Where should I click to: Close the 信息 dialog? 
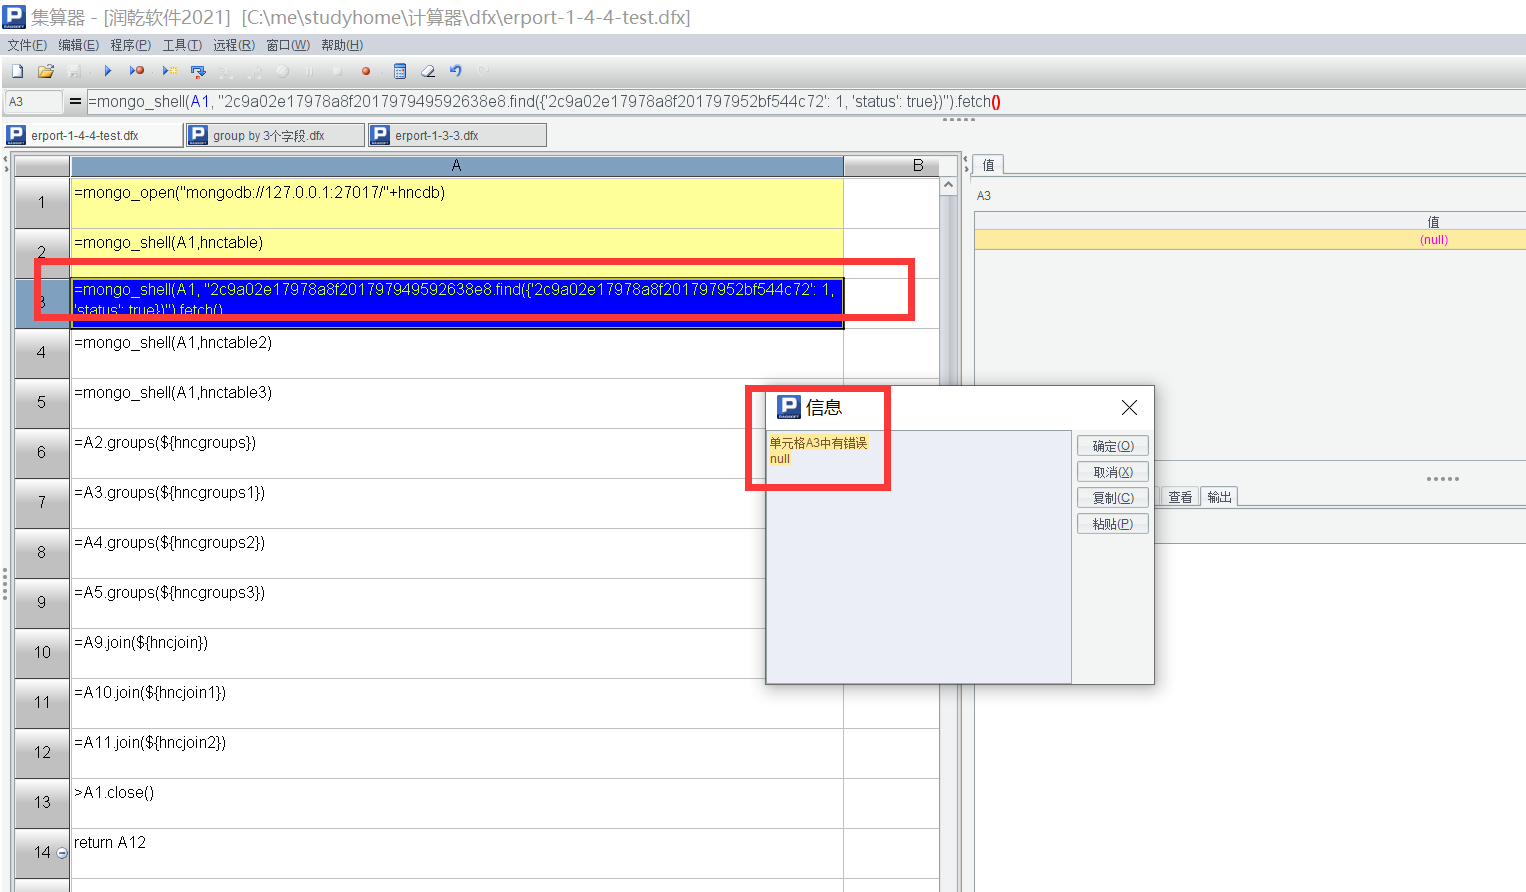pos(1129,407)
